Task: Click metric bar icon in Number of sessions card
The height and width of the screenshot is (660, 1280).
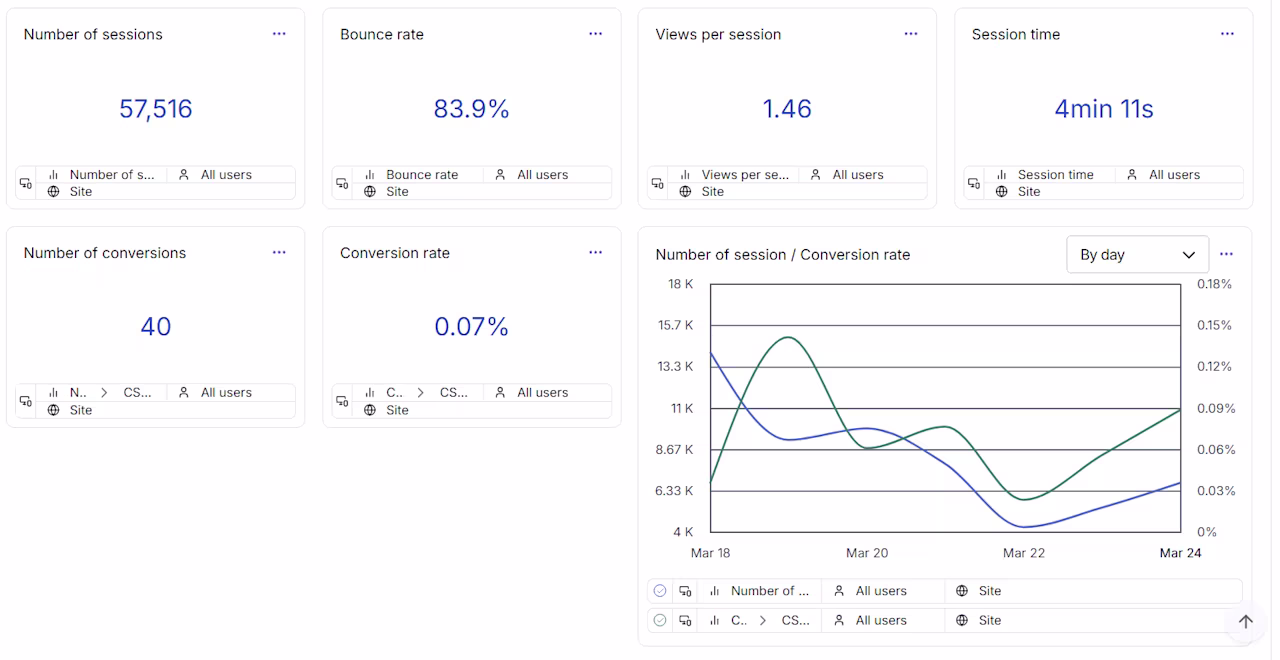Action: (x=54, y=174)
